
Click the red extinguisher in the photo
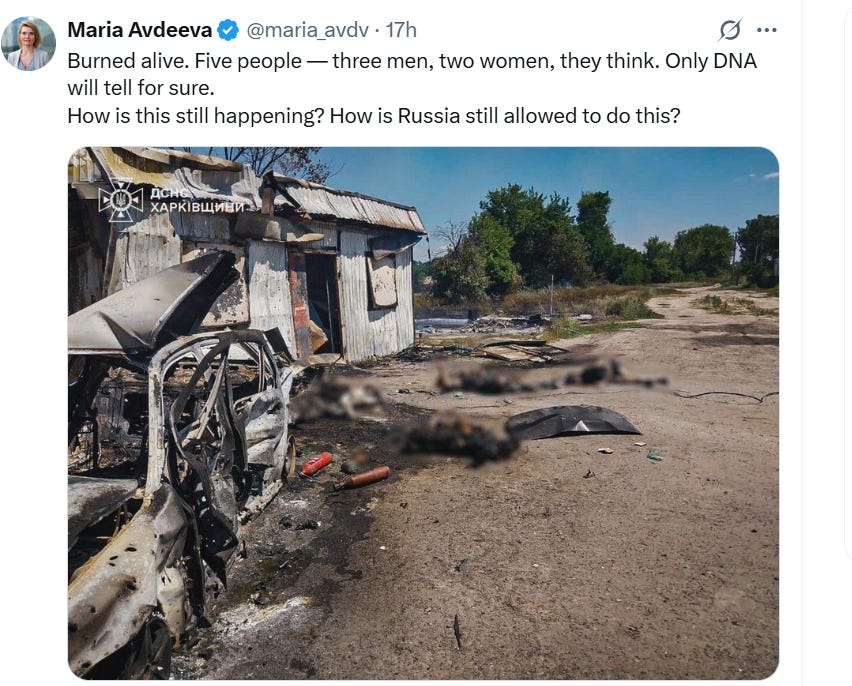click(x=317, y=464)
